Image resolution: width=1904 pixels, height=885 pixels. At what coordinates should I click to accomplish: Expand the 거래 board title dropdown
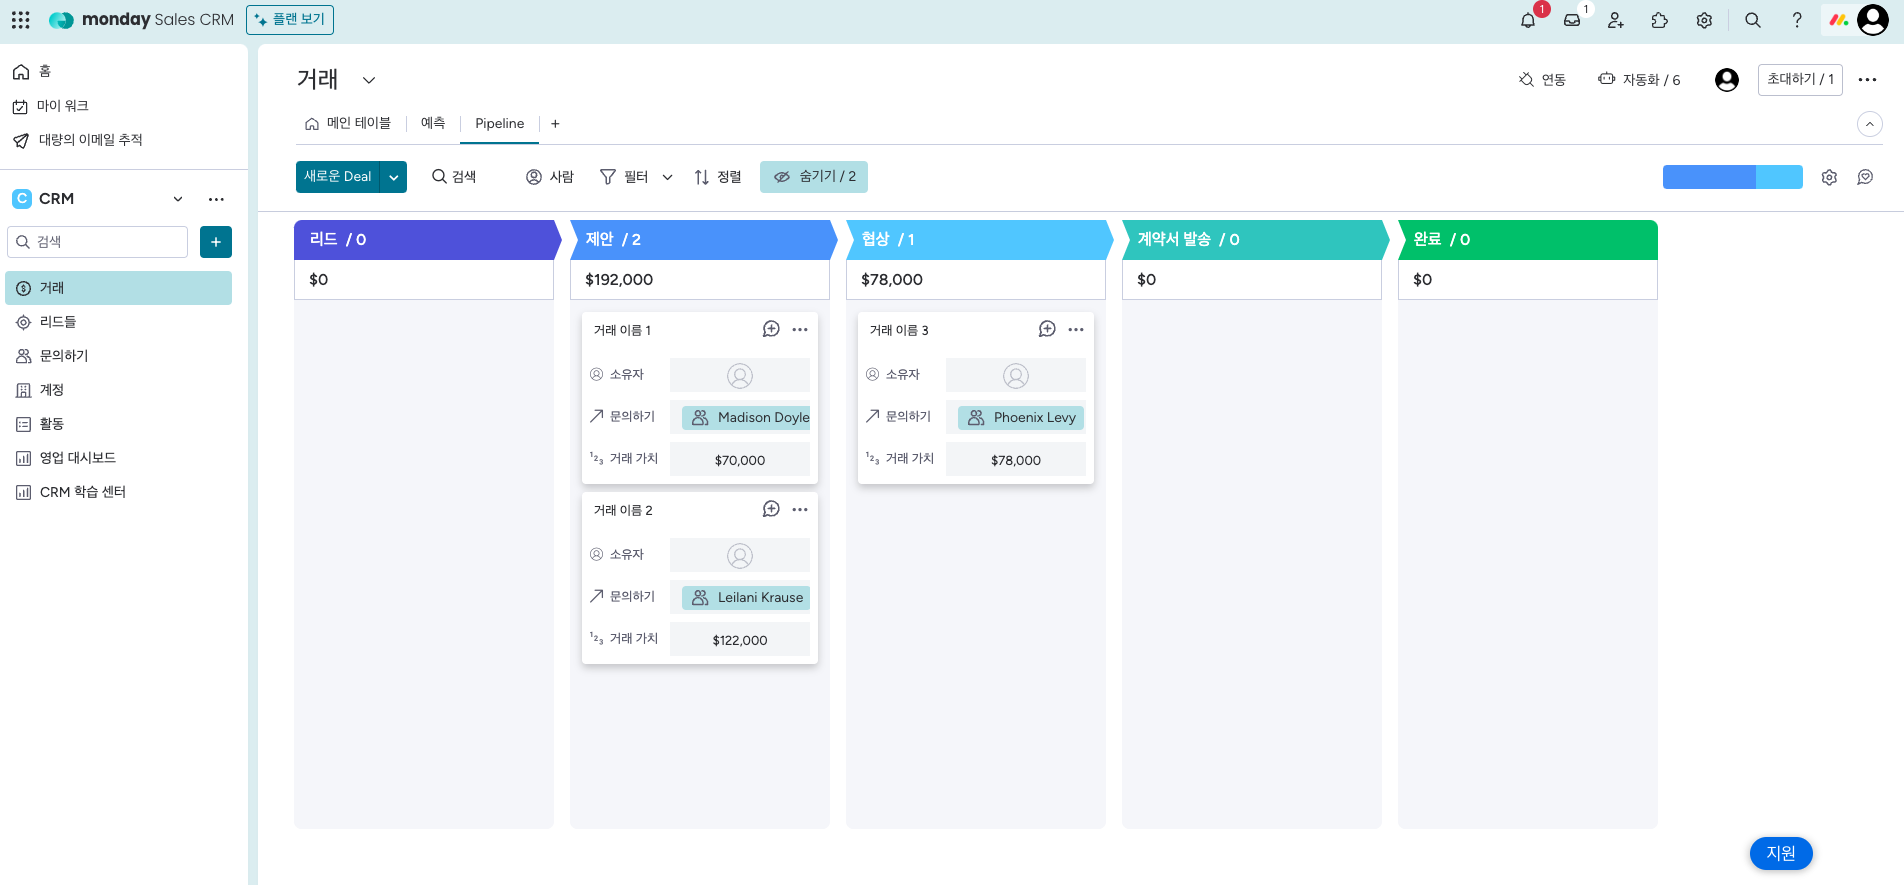[x=369, y=80]
